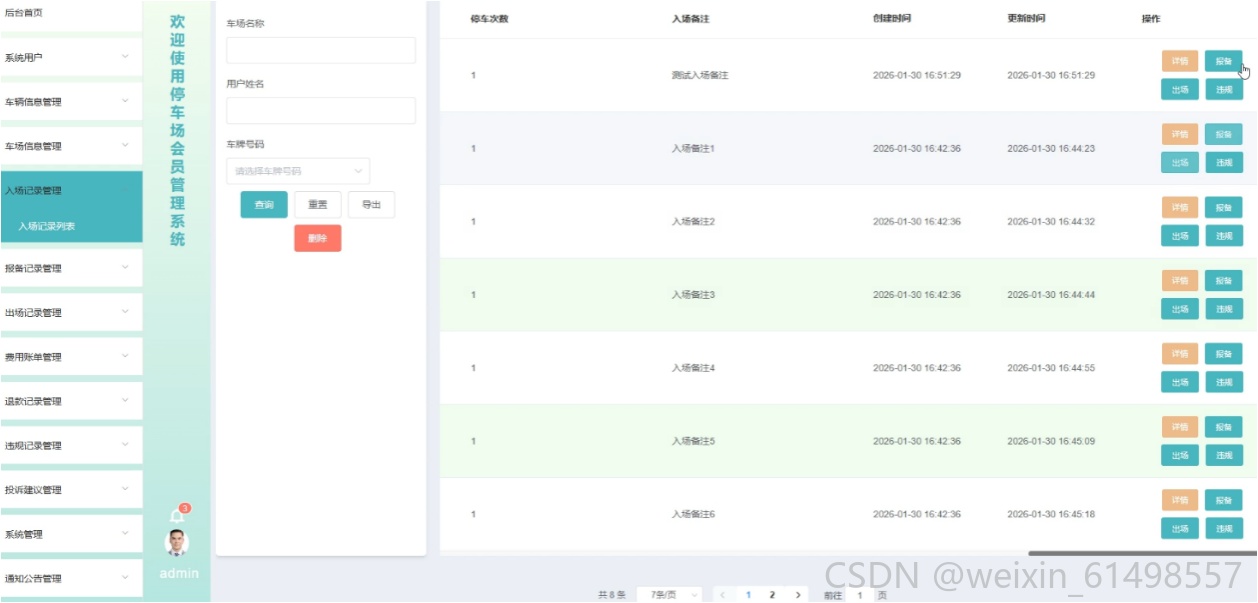The image size is (1258, 603).
Task: Click 出场 for the 入场备注1 row
Action: point(1180,162)
